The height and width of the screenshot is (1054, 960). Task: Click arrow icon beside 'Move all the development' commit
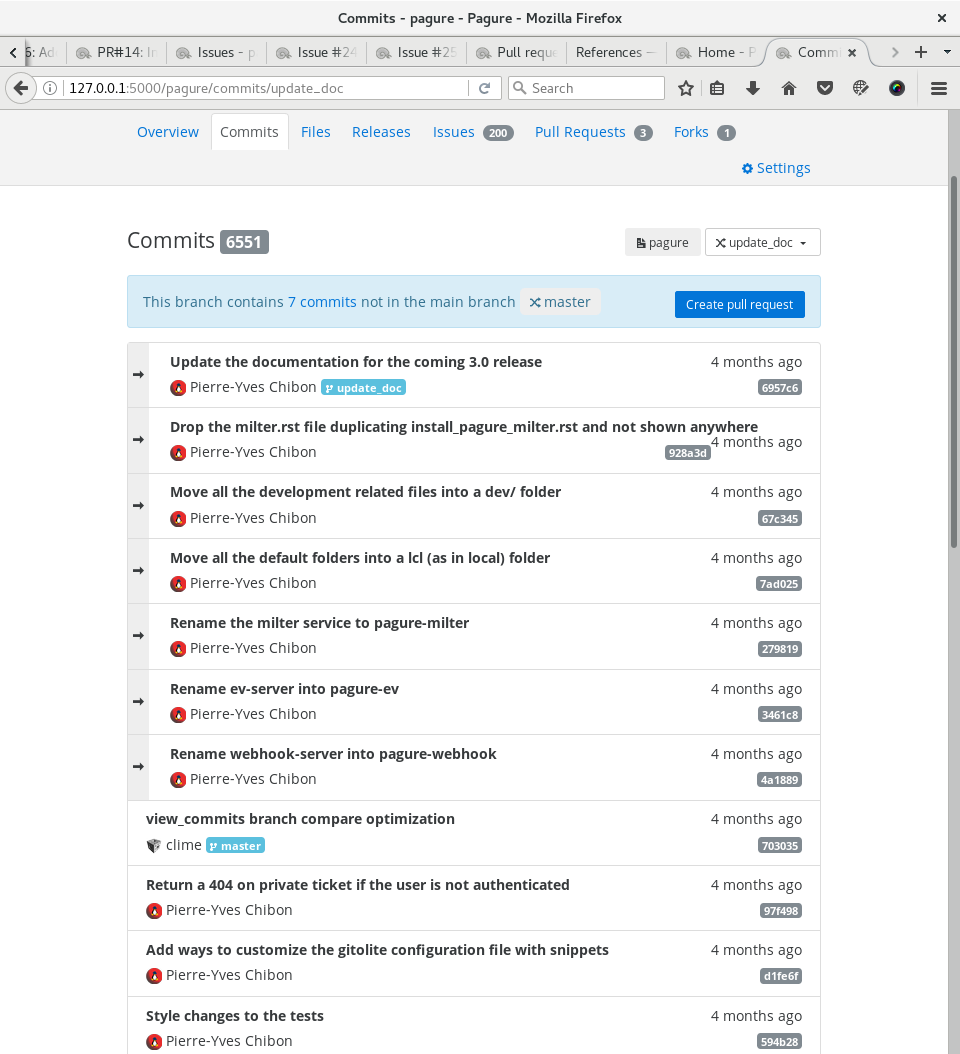click(x=138, y=505)
